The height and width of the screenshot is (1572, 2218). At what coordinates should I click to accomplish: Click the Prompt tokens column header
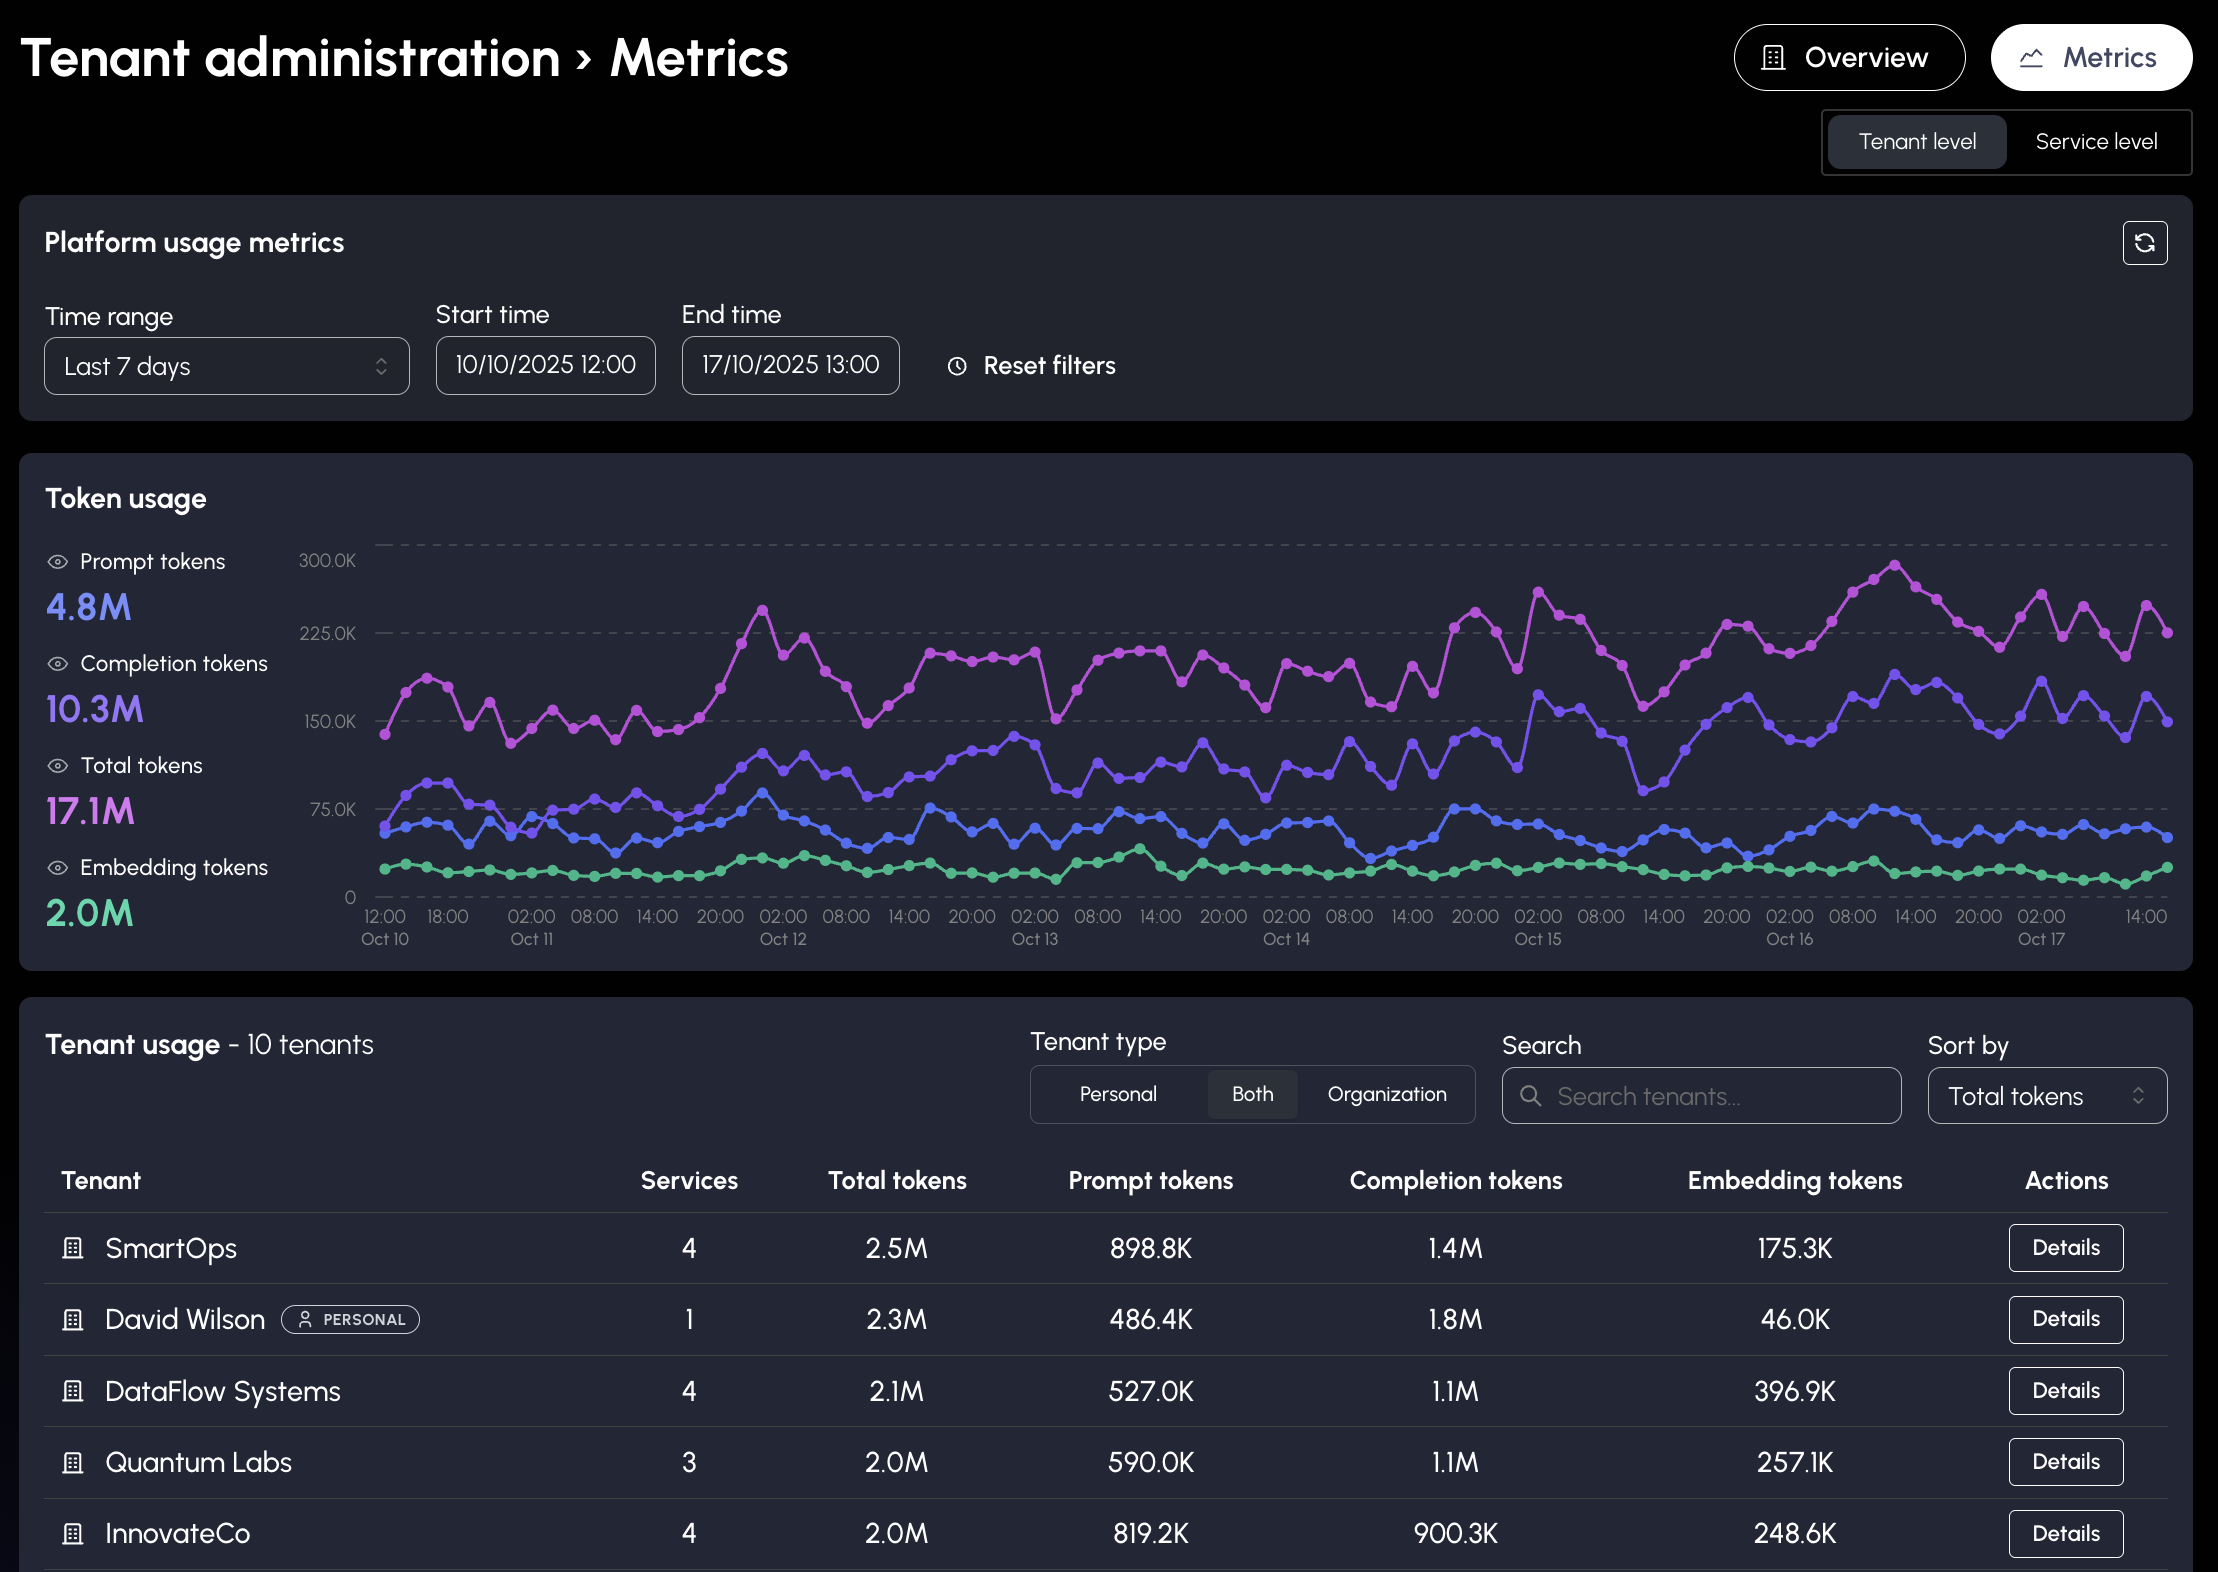click(1151, 1181)
